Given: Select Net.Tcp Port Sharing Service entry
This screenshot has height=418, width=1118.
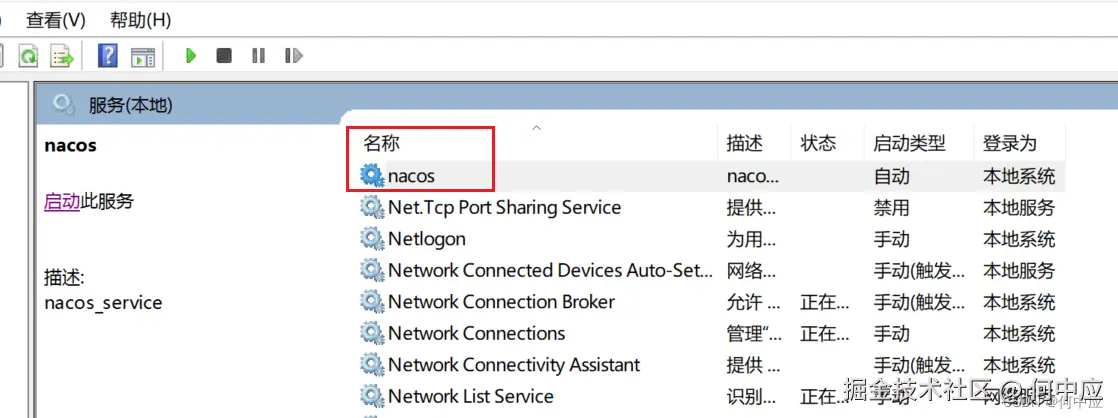Looking at the screenshot, I should point(504,208).
